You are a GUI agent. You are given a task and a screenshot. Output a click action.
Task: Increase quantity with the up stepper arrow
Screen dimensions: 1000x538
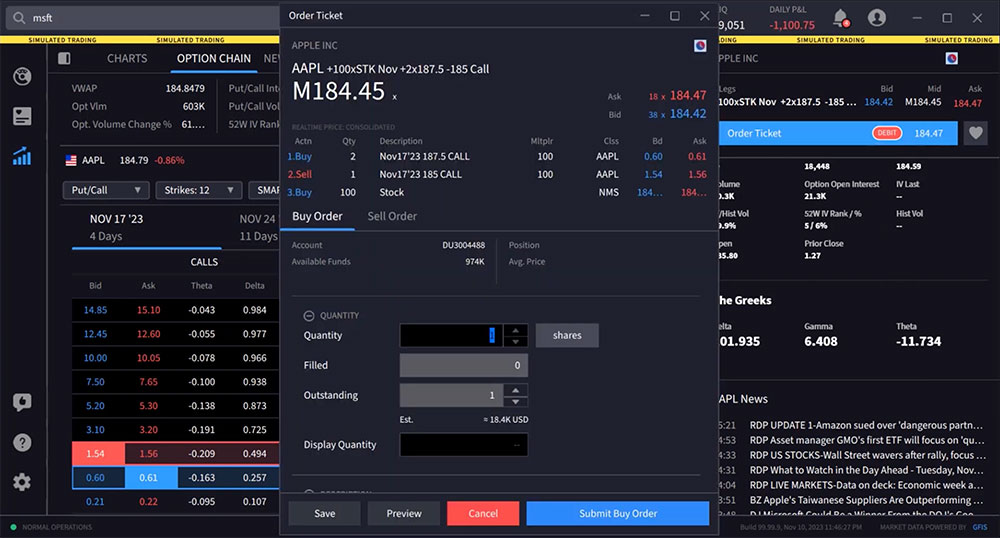(515, 330)
